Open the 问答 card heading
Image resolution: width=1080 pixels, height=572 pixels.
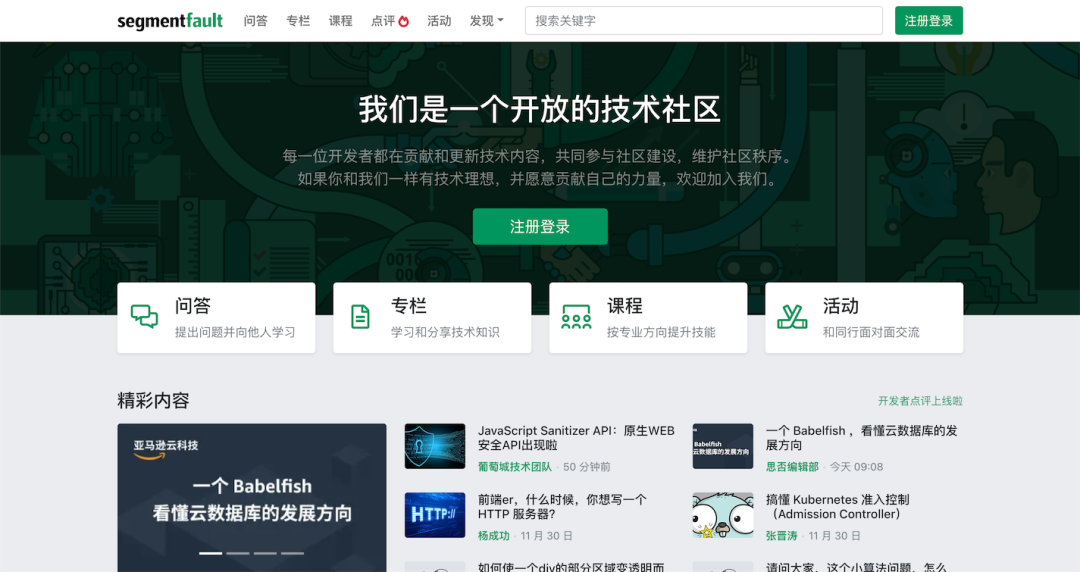(x=193, y=306)
